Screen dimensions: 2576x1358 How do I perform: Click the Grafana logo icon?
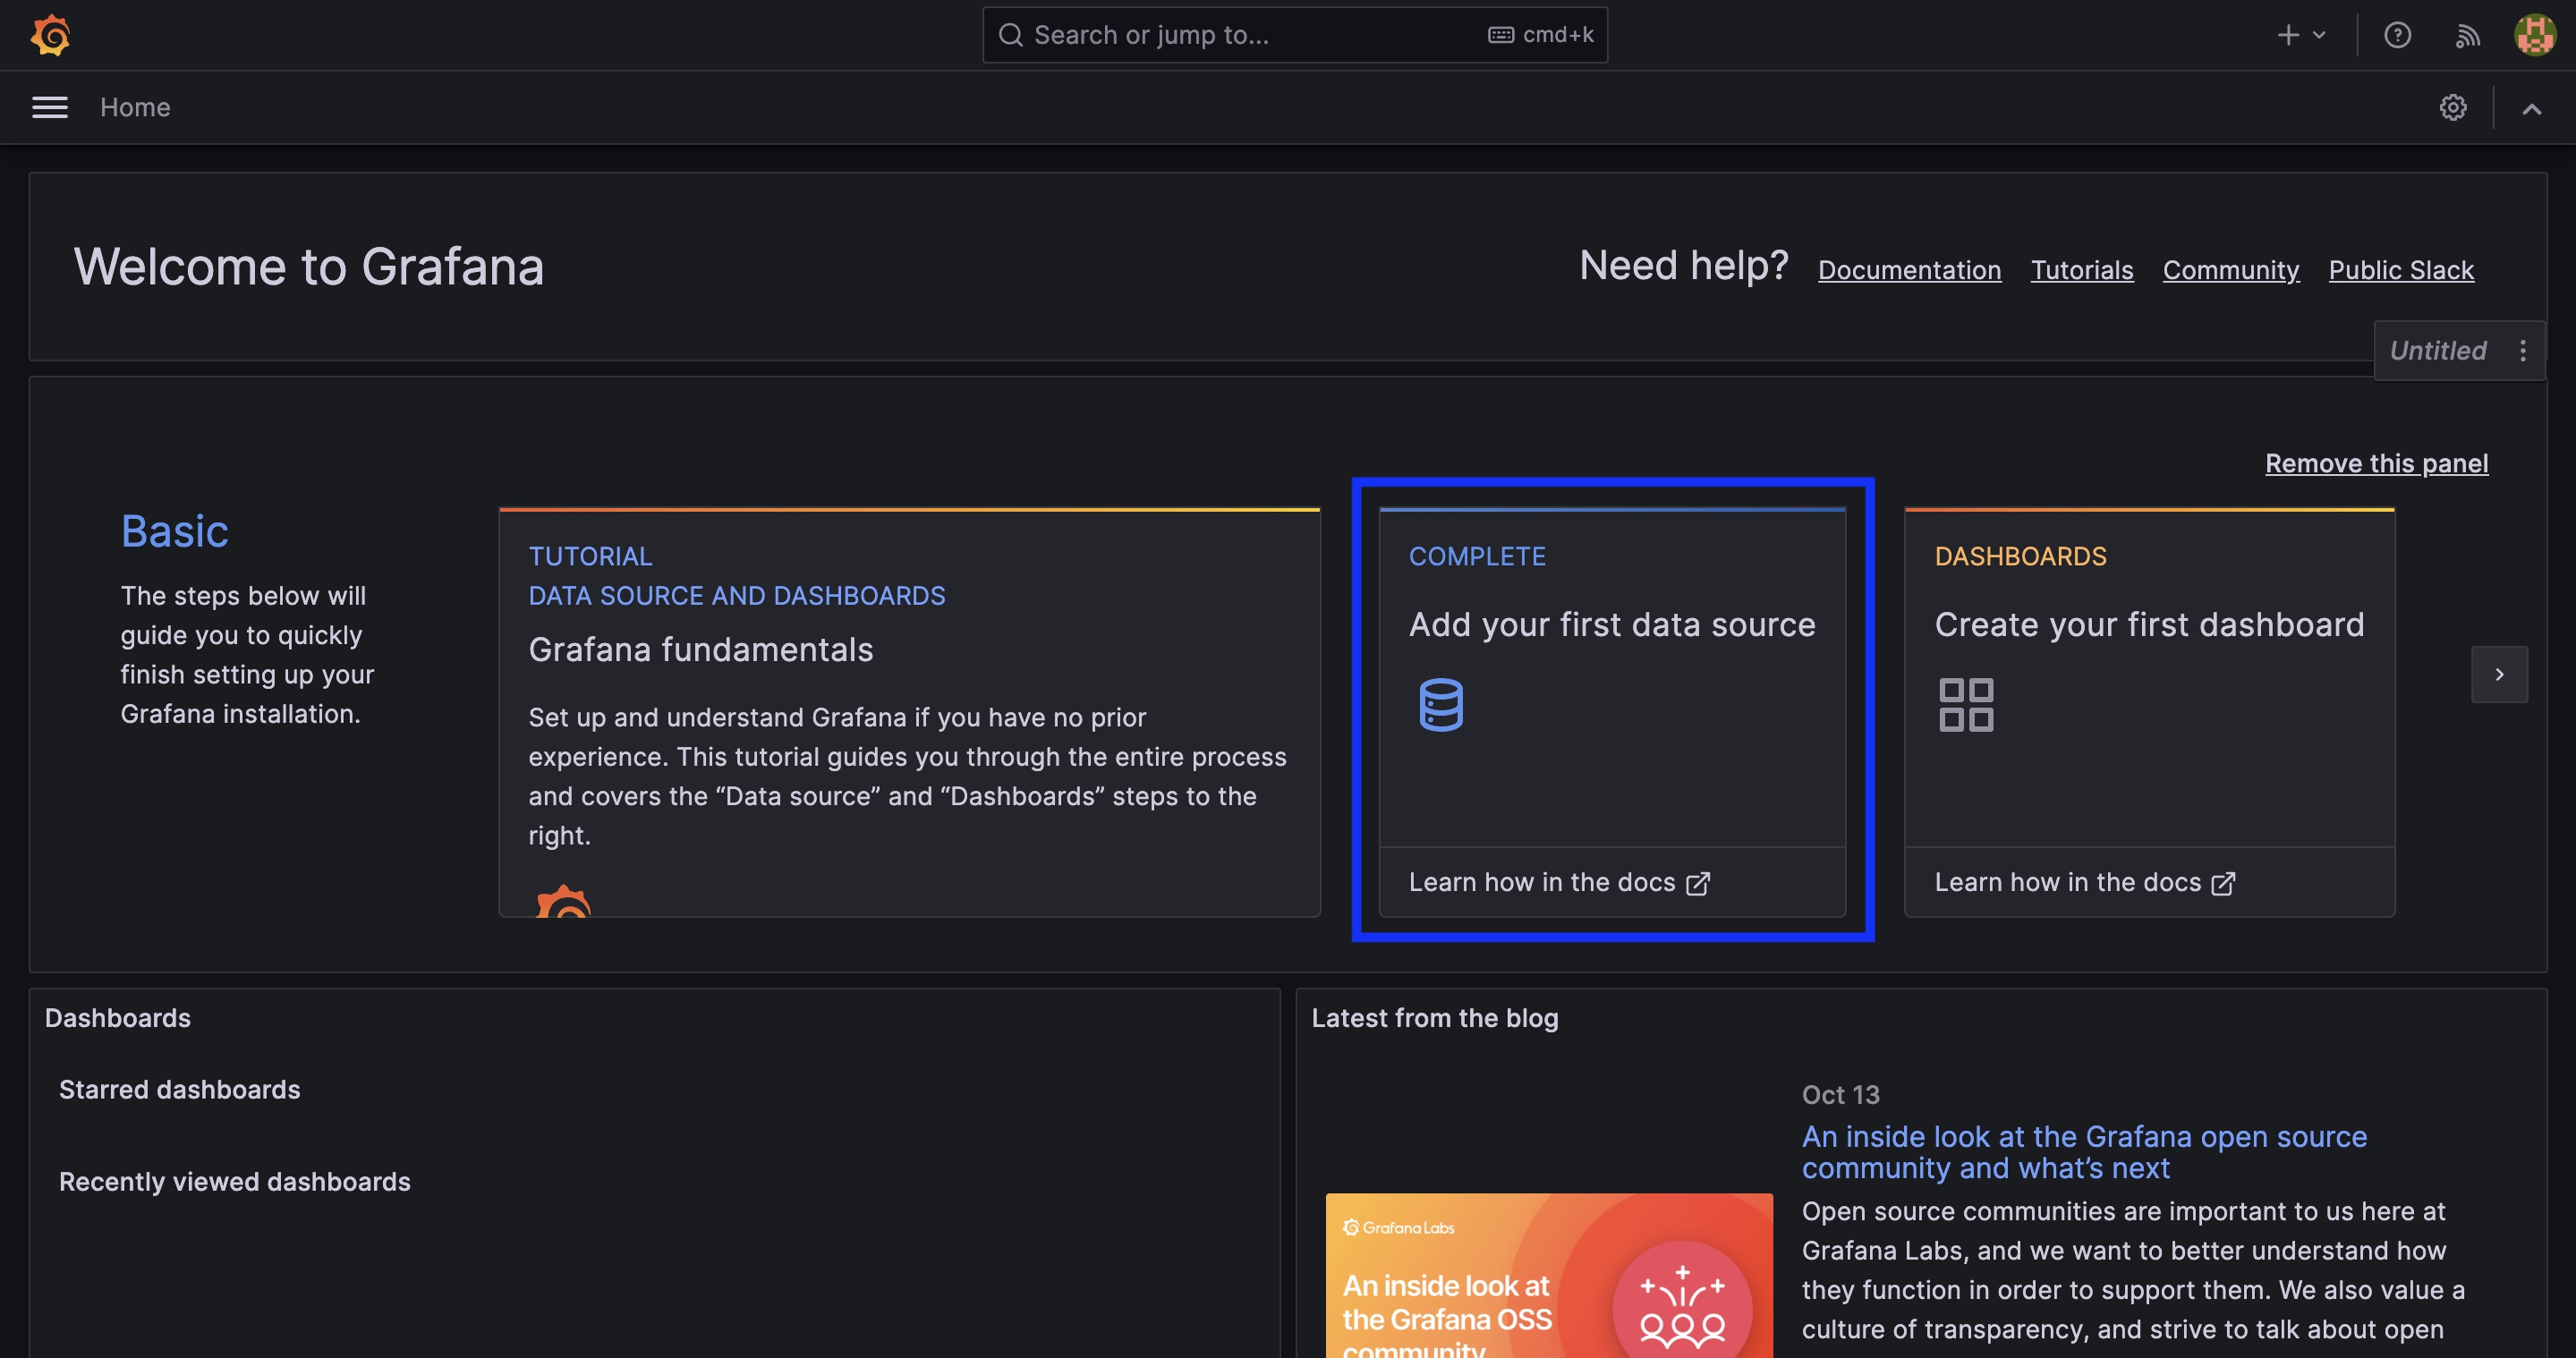click(x=50, y=35)
